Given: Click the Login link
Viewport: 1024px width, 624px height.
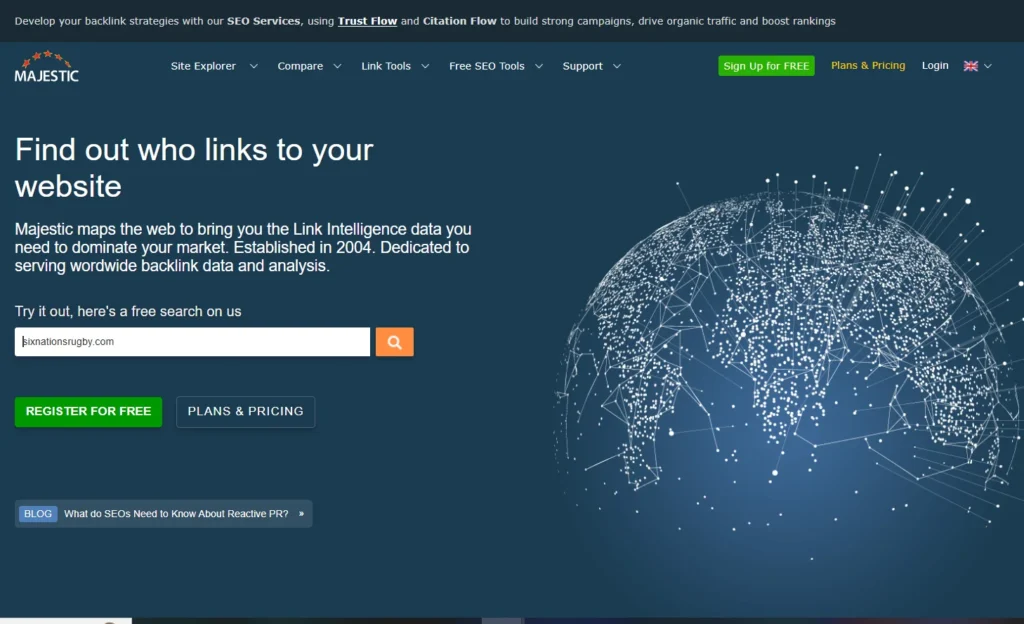Looking at the screenshot, I should (x=935, y=66).
